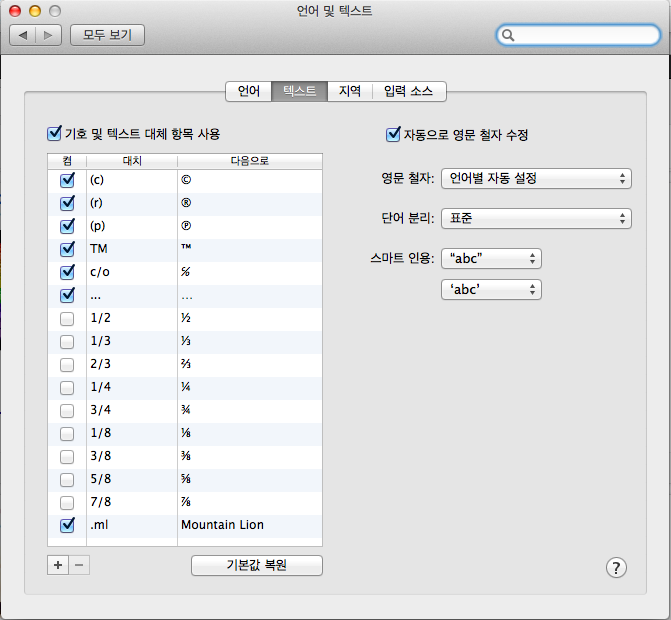Close the window with red button
671x620 pixels.
pyautogui.click(x=15, y=11)
